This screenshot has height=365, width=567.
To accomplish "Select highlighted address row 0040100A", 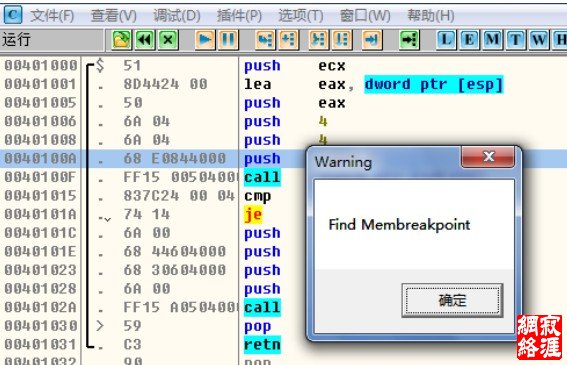I will tap(40, 158).
